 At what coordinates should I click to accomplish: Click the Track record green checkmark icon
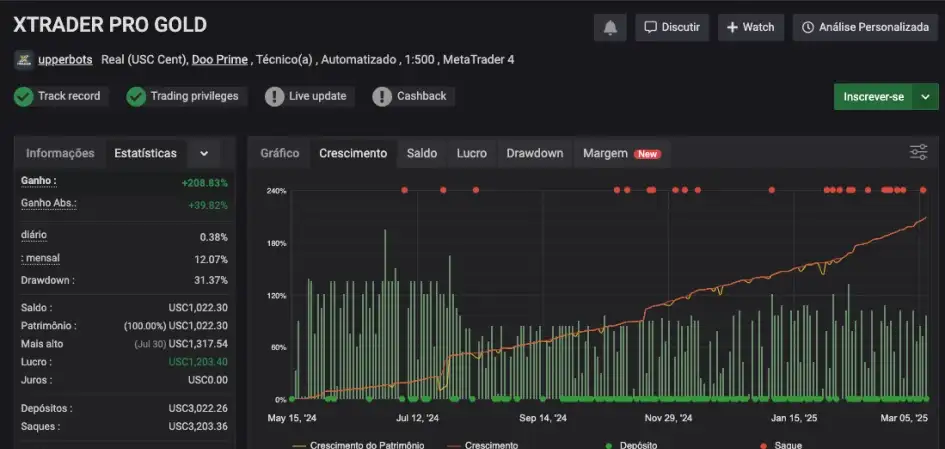coord(23,96)
